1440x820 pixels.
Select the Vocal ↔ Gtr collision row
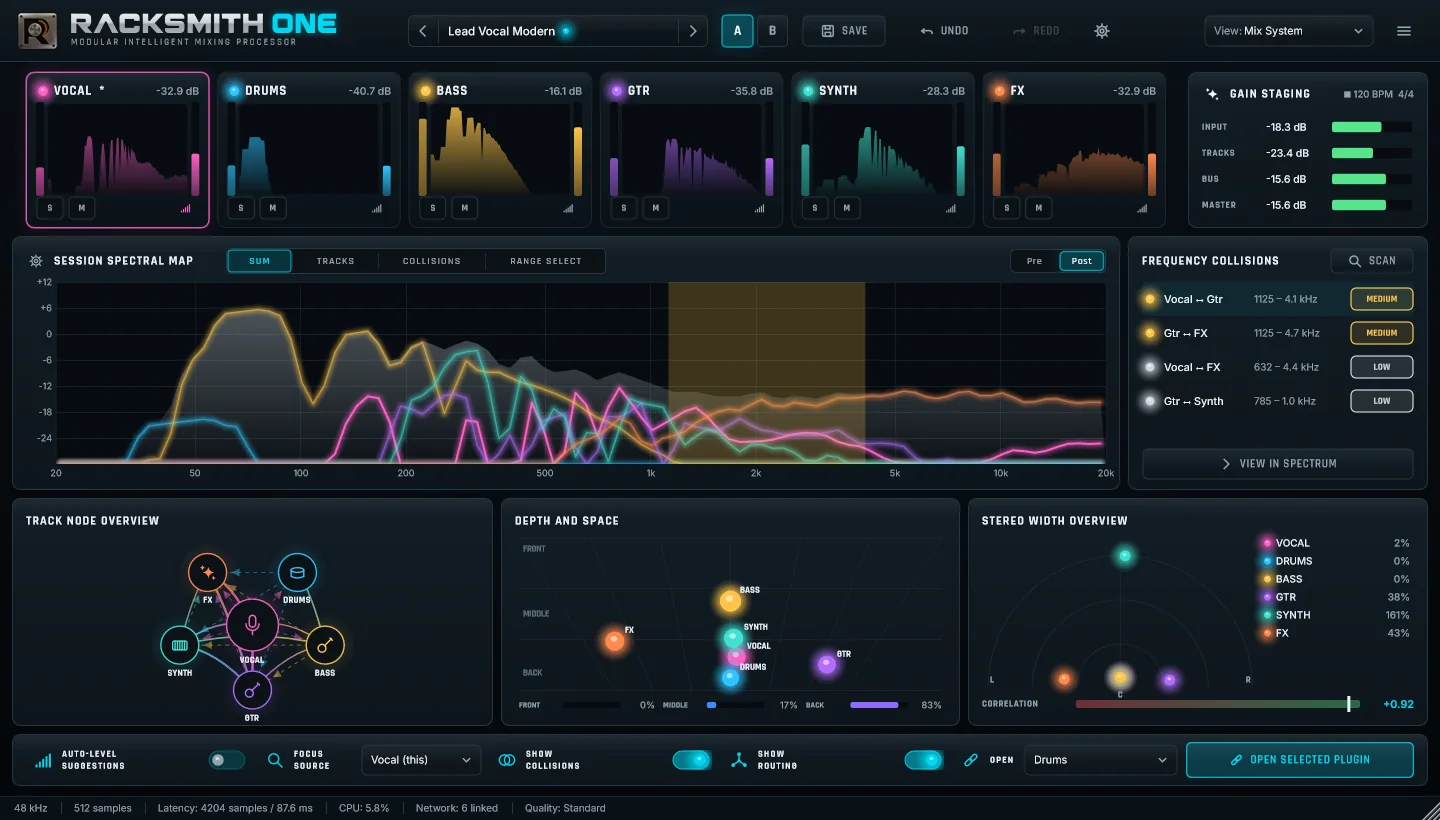click(x=1277, y=299)
